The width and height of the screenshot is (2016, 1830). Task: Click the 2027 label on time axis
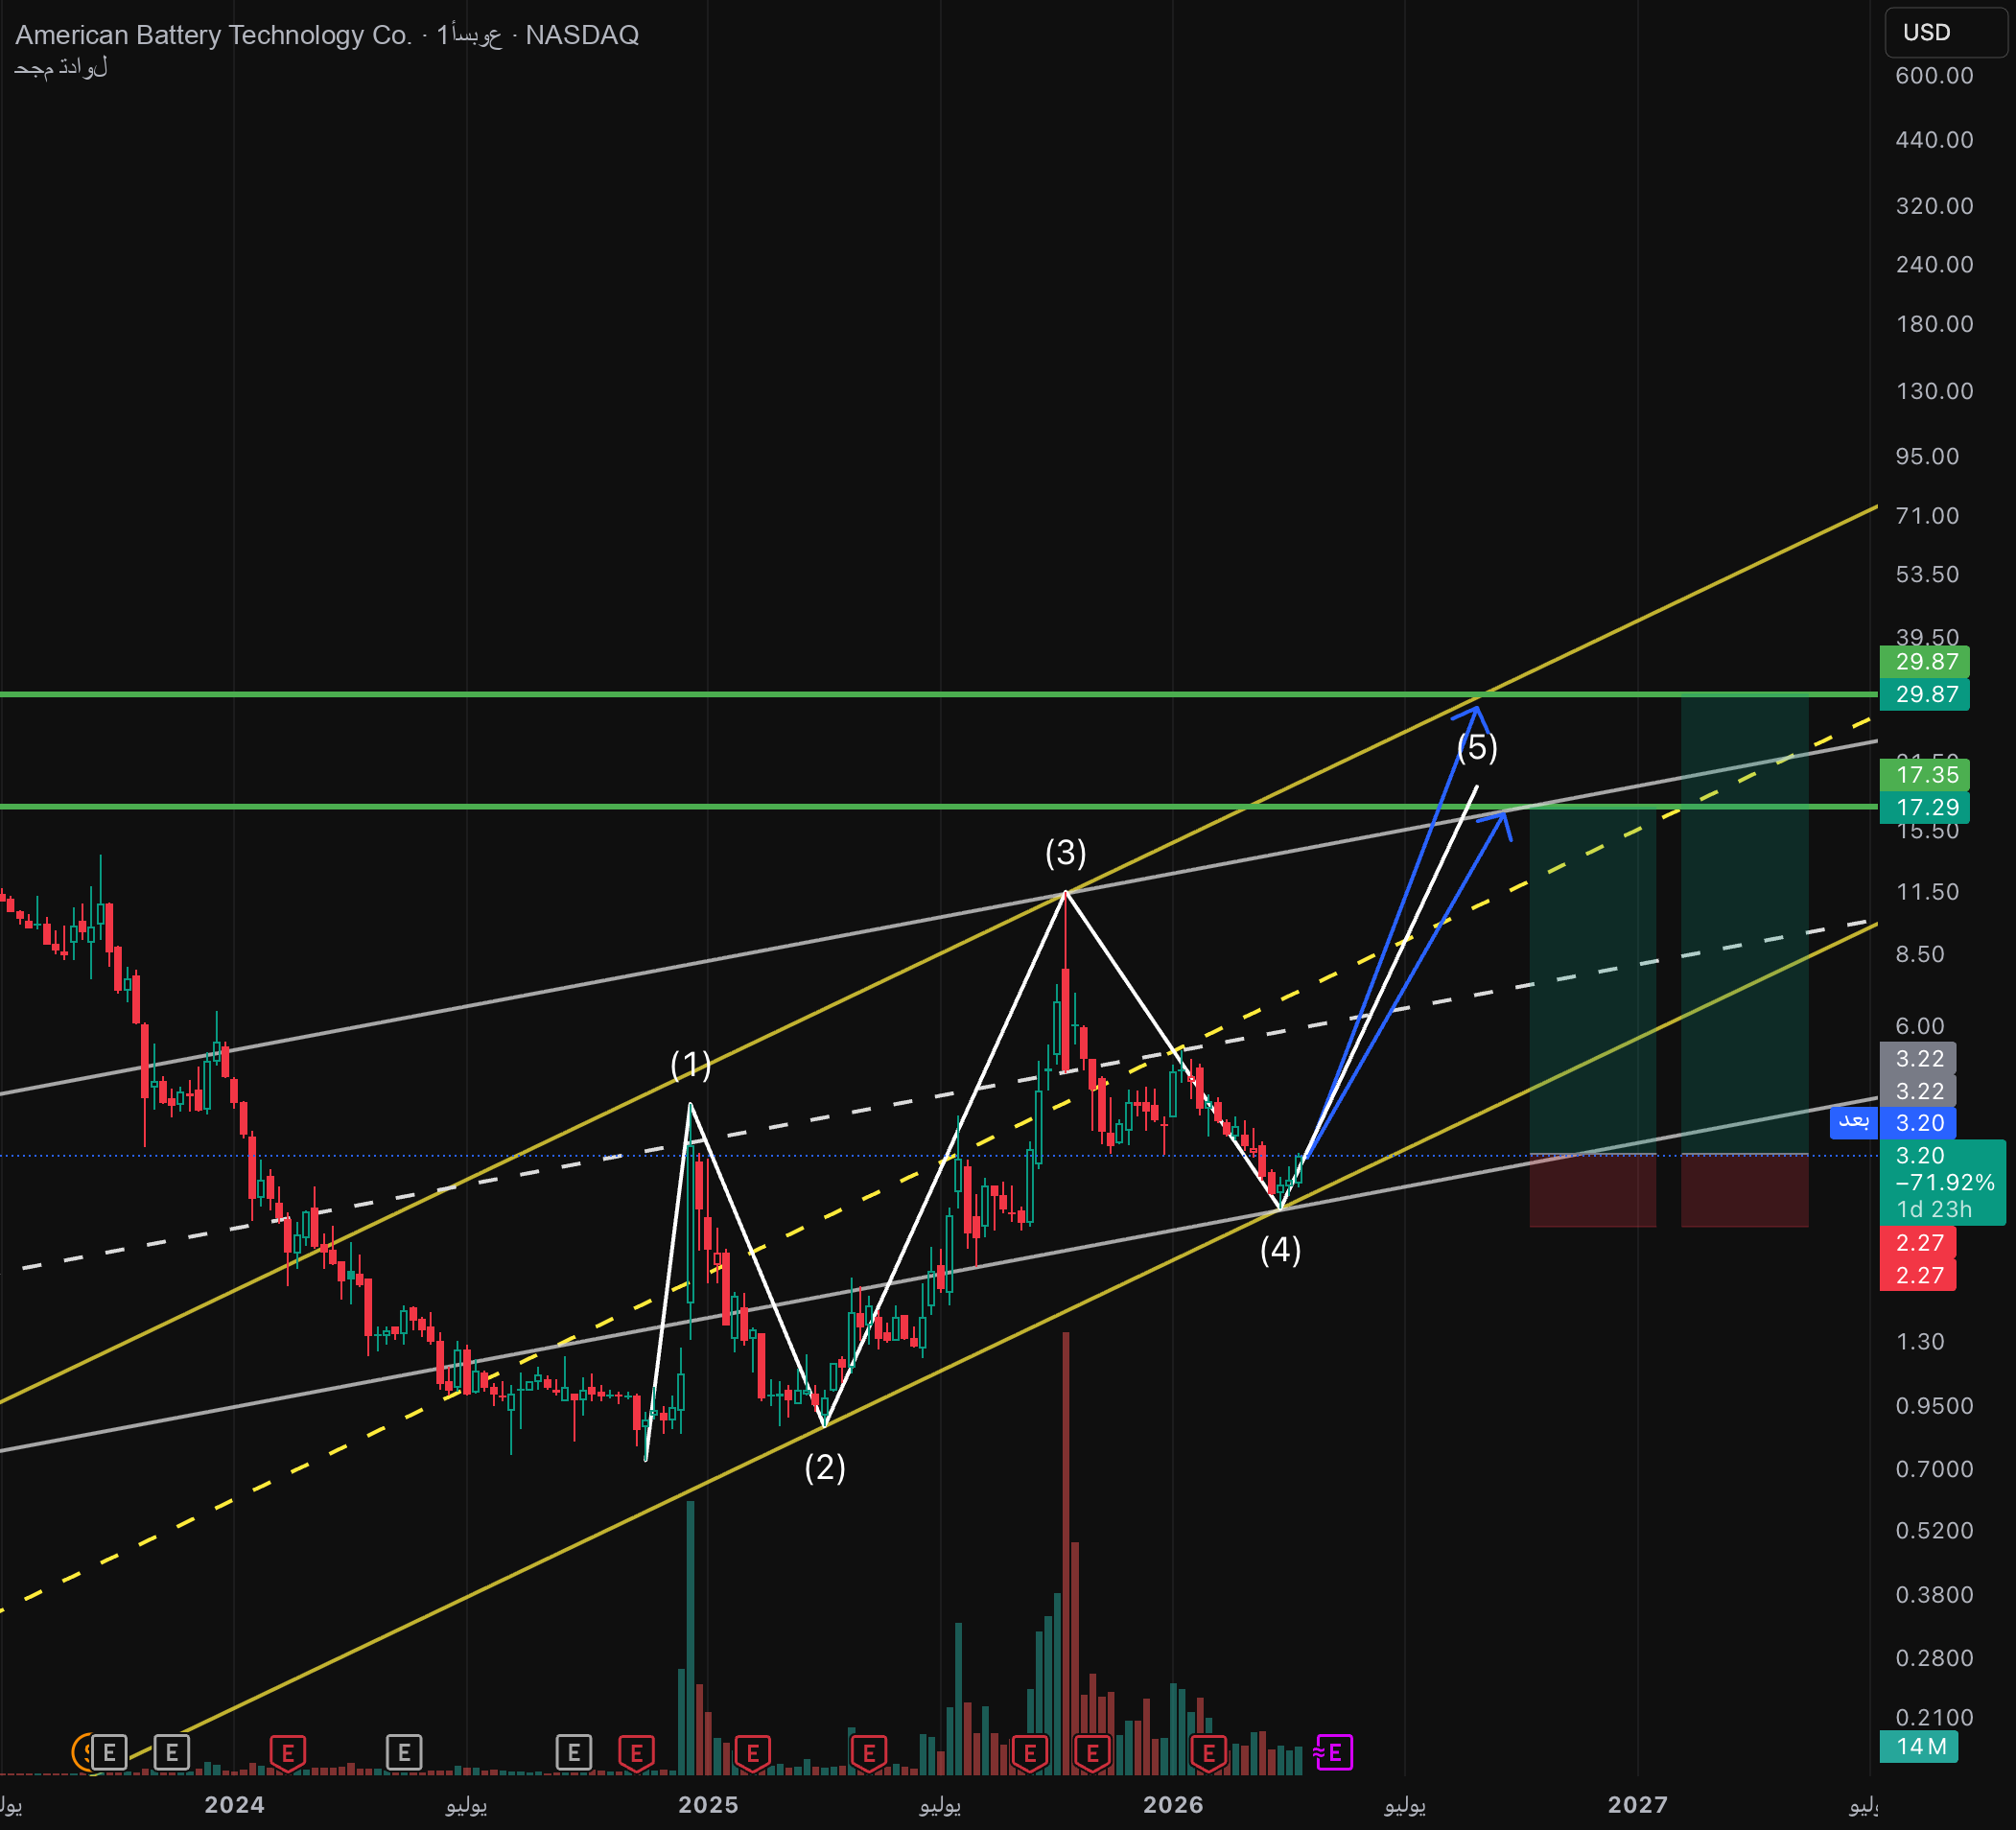point(1637,1804)
